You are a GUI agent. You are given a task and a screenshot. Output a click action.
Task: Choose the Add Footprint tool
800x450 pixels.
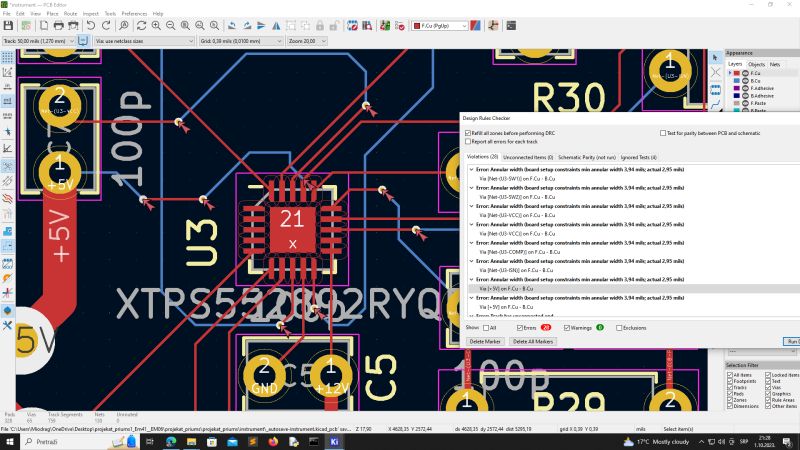715,90
